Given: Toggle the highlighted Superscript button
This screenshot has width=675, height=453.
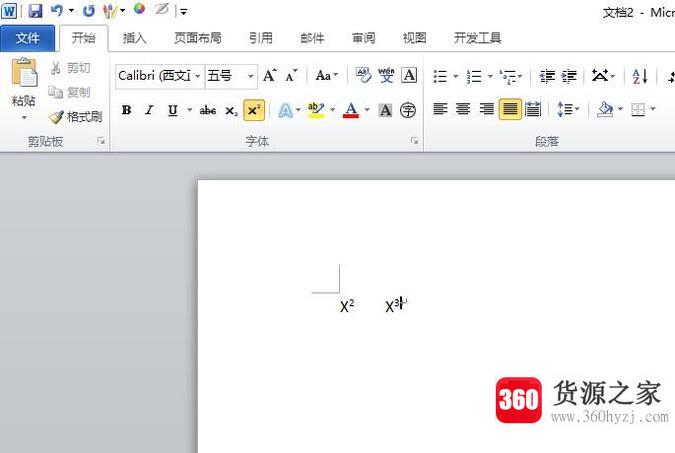Looking at the screenshot, I should click(x=254, y=110).
